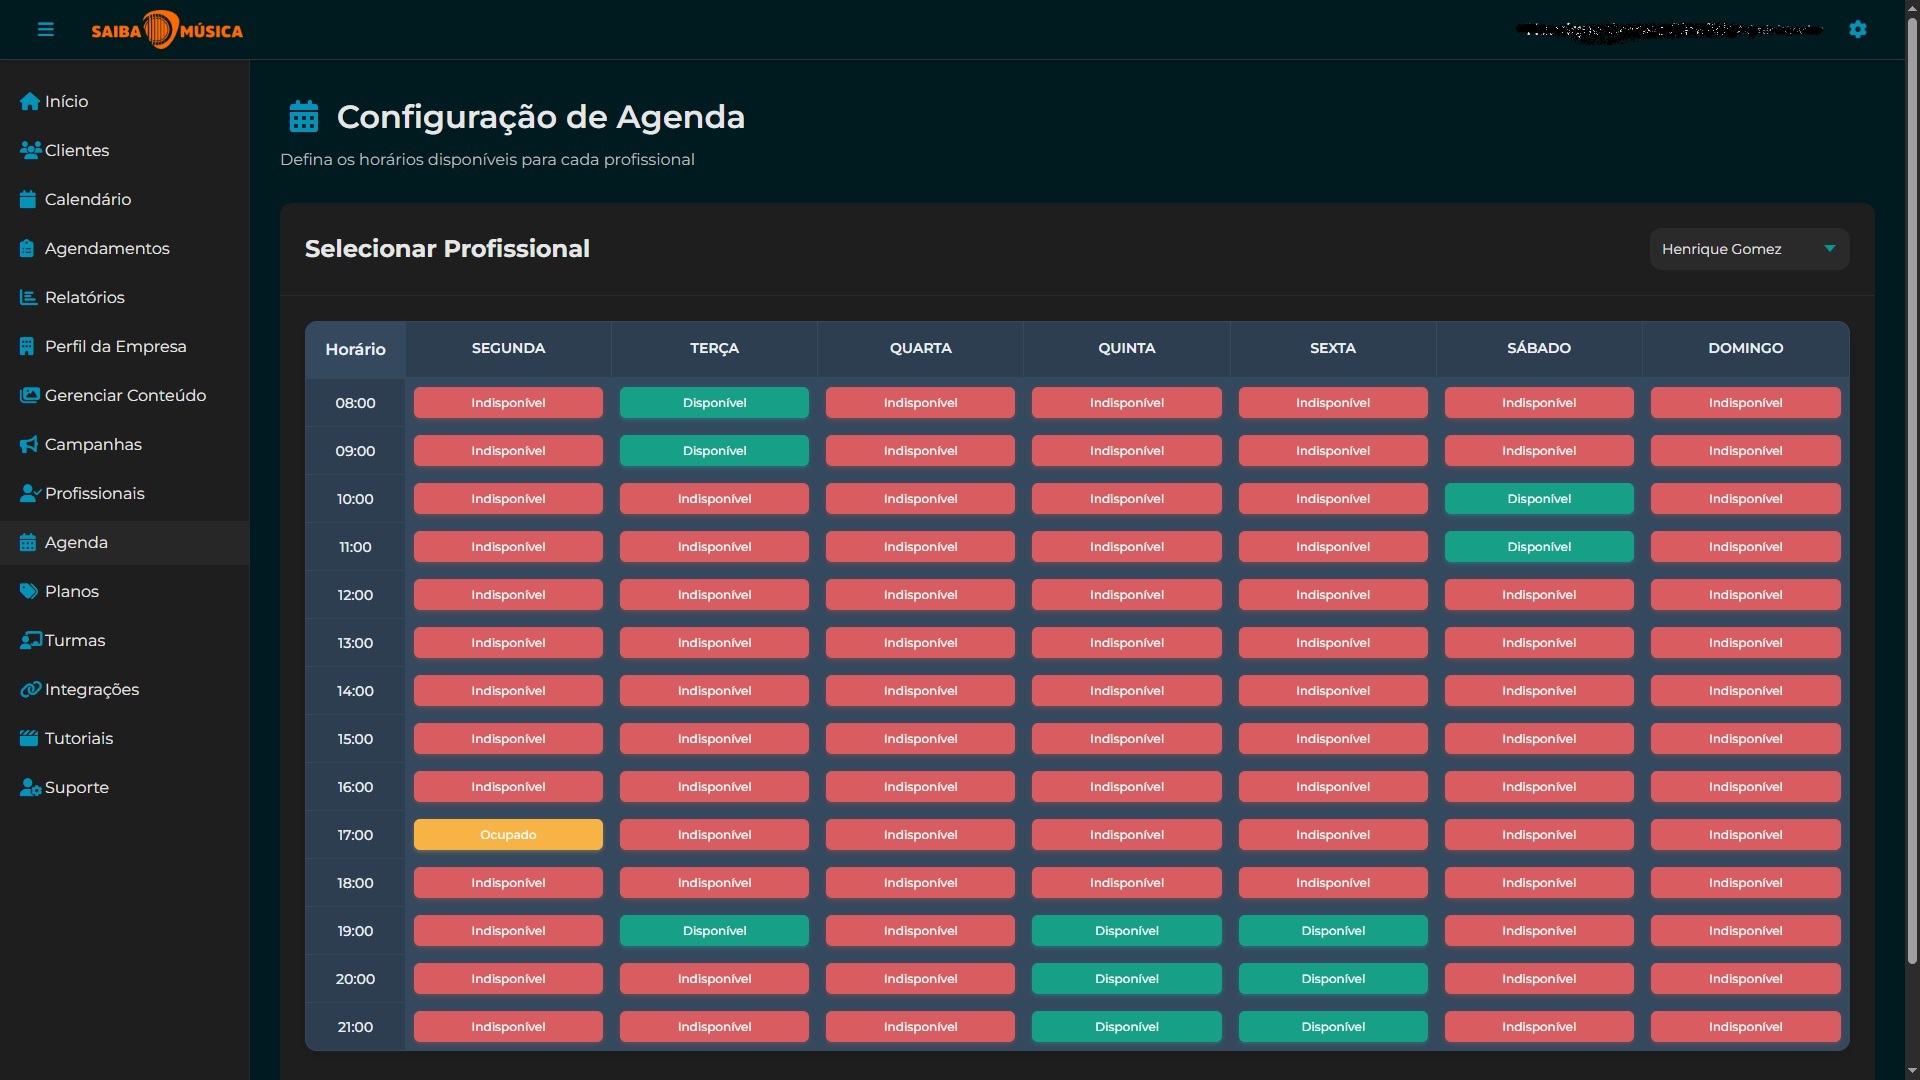
Task: Toggle Sábado 10:00 Disponível slot
Action: pyautogui.click(x=1539, y=499)
